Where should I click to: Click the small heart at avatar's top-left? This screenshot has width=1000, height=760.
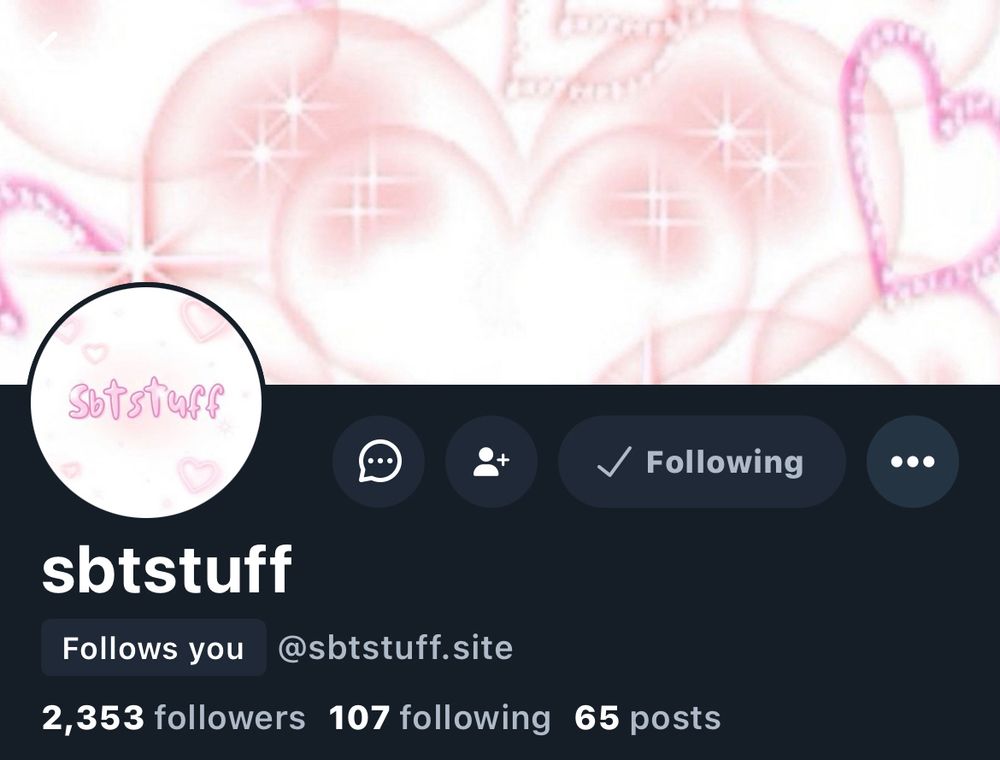coord(95,352)
